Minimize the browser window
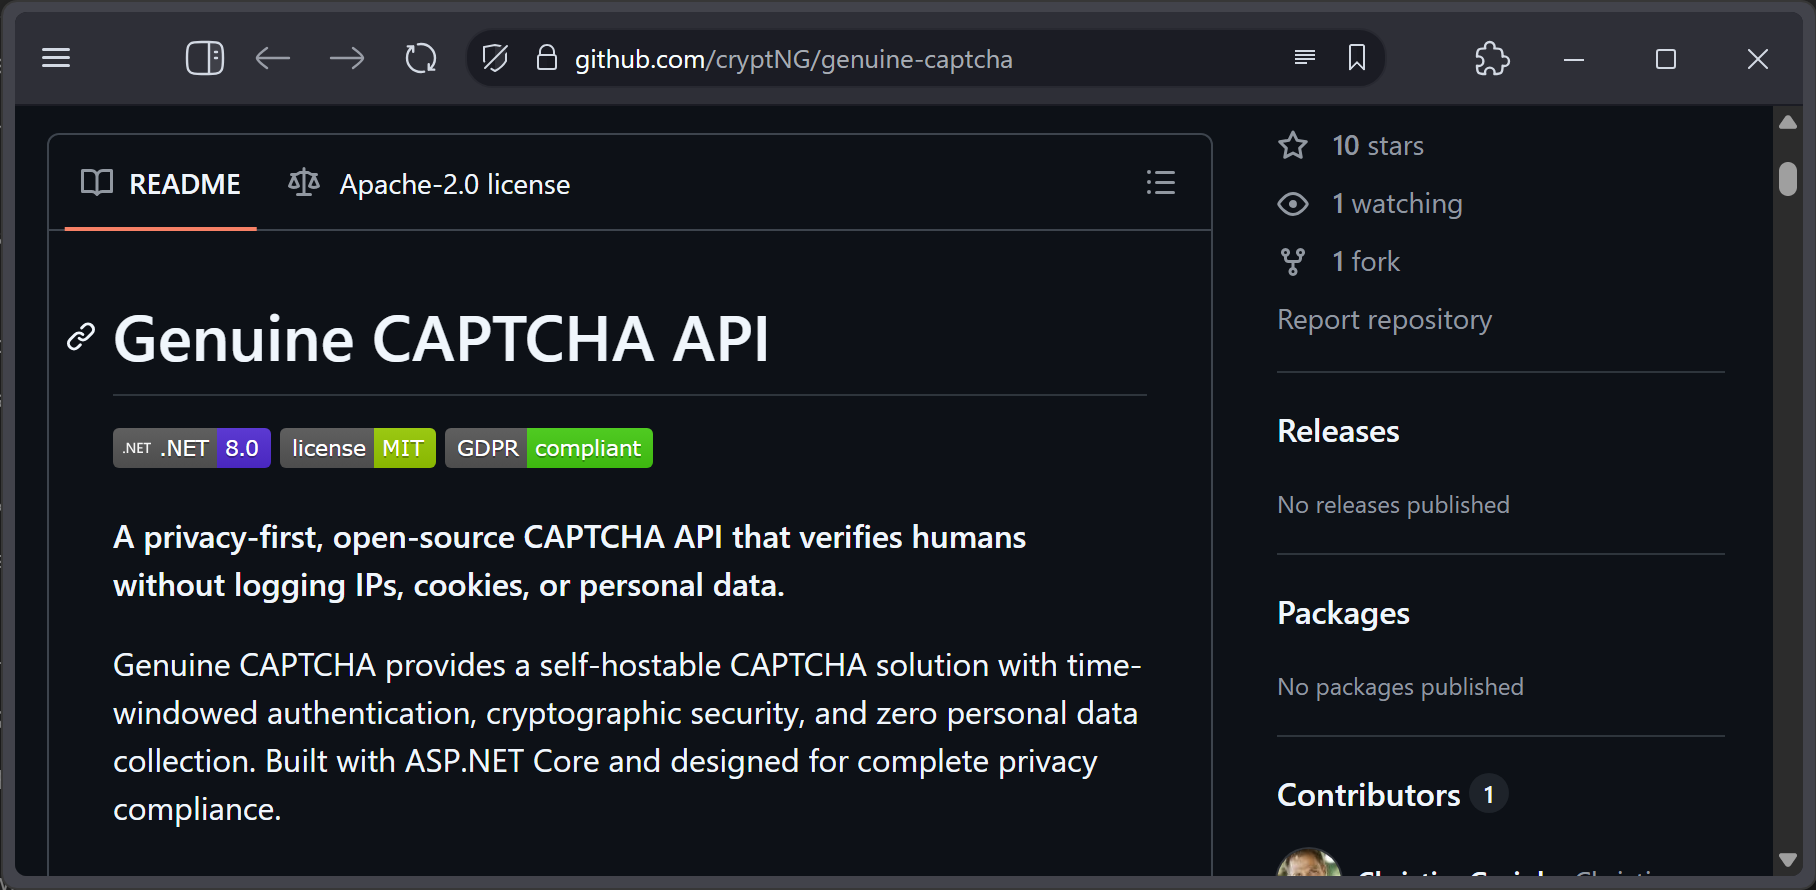This screenshot has height=890, width=1816. (x=1574, y=59)
